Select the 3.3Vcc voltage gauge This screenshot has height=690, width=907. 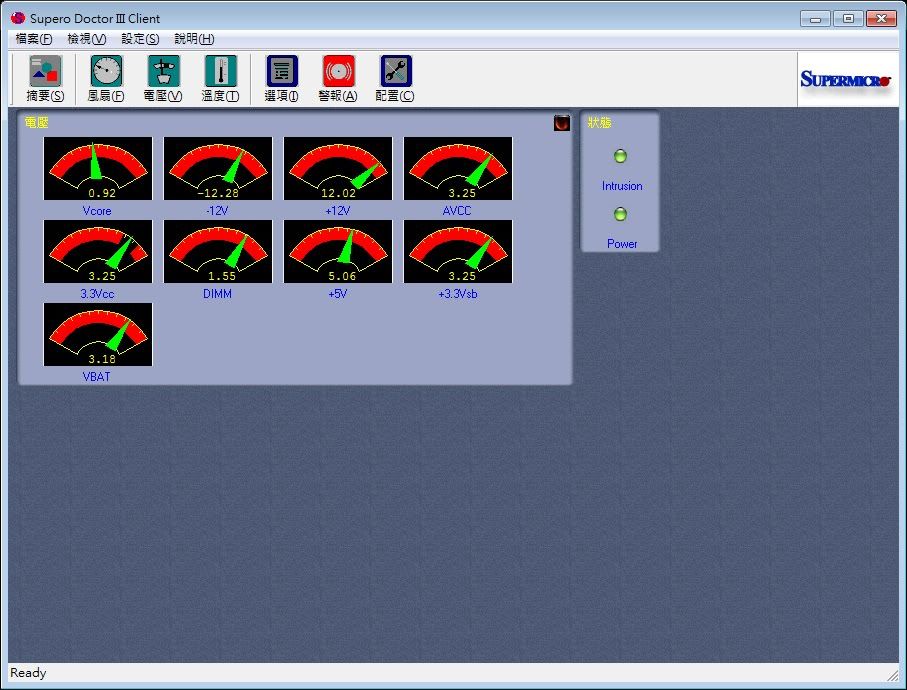tap(98, 252)
